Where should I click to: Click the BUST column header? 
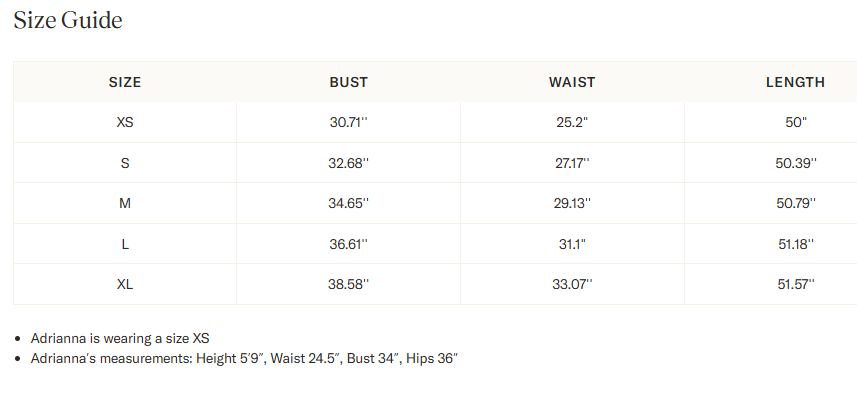tap(349, 82)
